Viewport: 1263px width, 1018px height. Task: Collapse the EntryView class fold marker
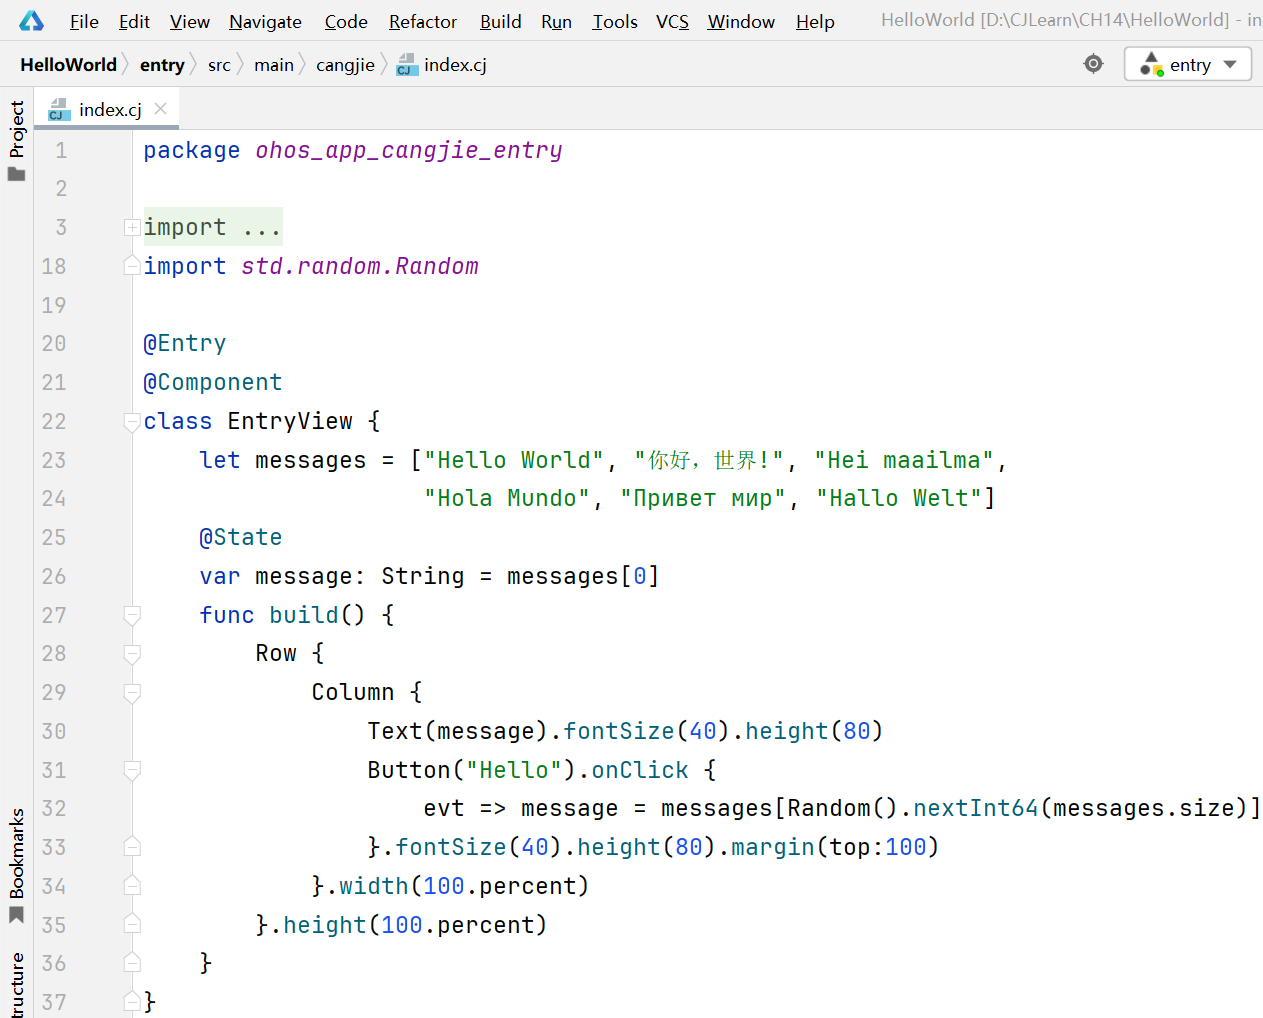(x=132, y=422)
